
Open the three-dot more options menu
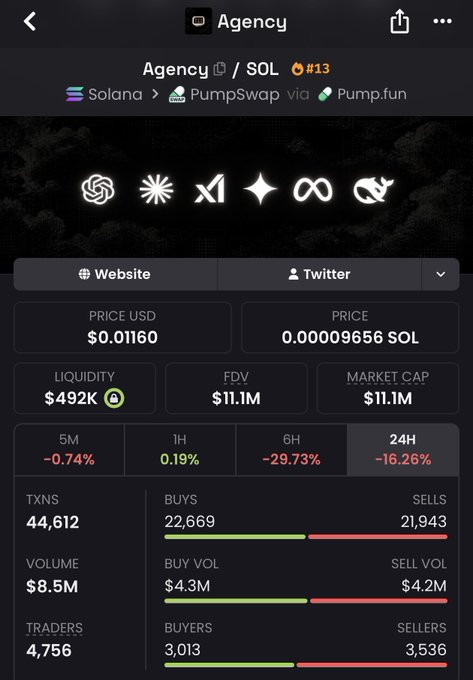(442, 21)
